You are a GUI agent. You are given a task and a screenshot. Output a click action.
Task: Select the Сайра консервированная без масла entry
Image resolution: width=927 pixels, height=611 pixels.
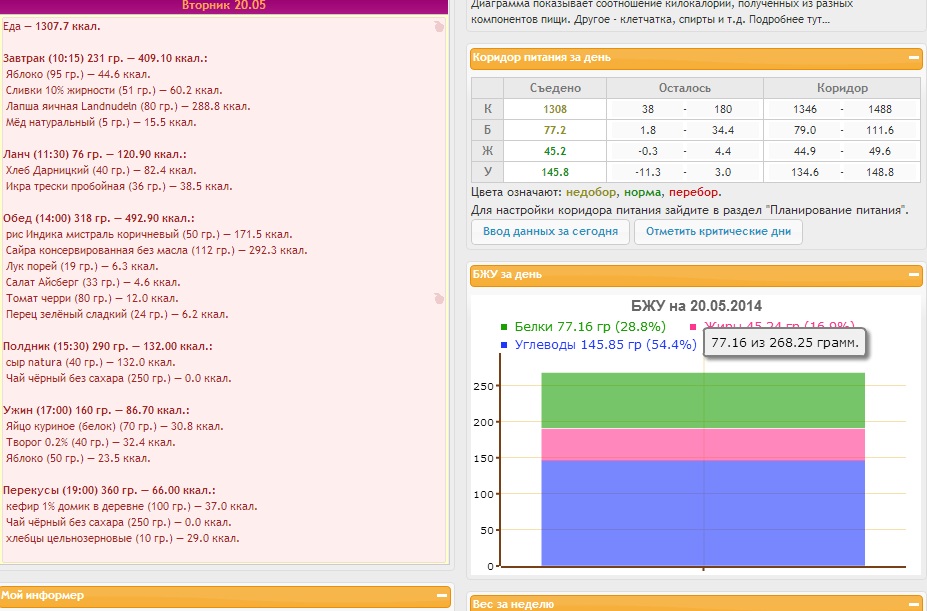click(157, 250)
